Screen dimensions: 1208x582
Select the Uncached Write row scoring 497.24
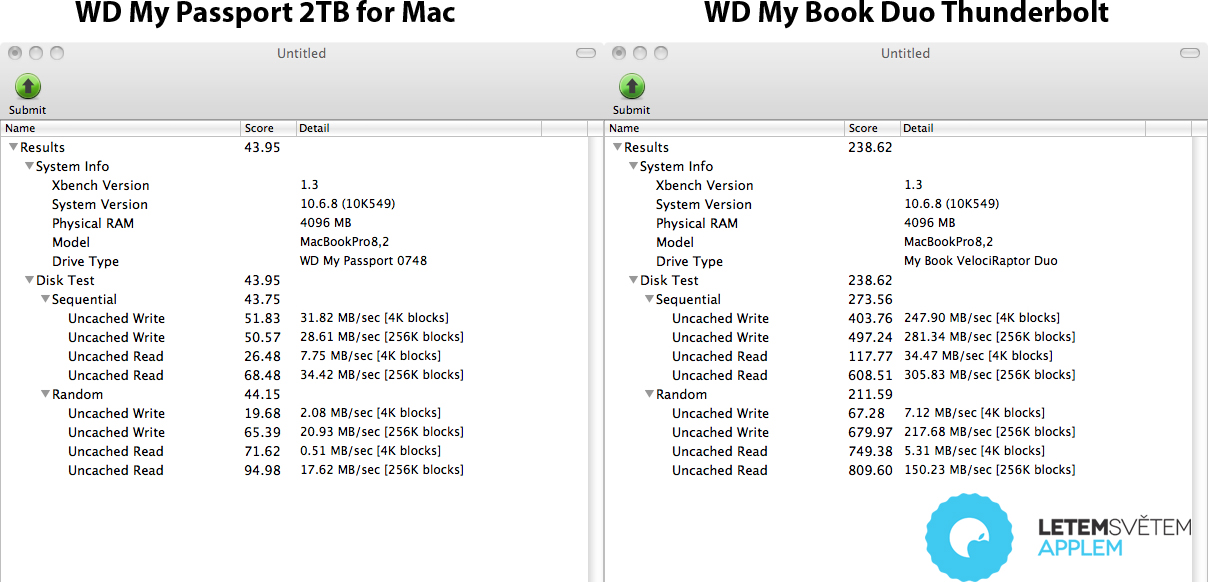pos(899,337)
